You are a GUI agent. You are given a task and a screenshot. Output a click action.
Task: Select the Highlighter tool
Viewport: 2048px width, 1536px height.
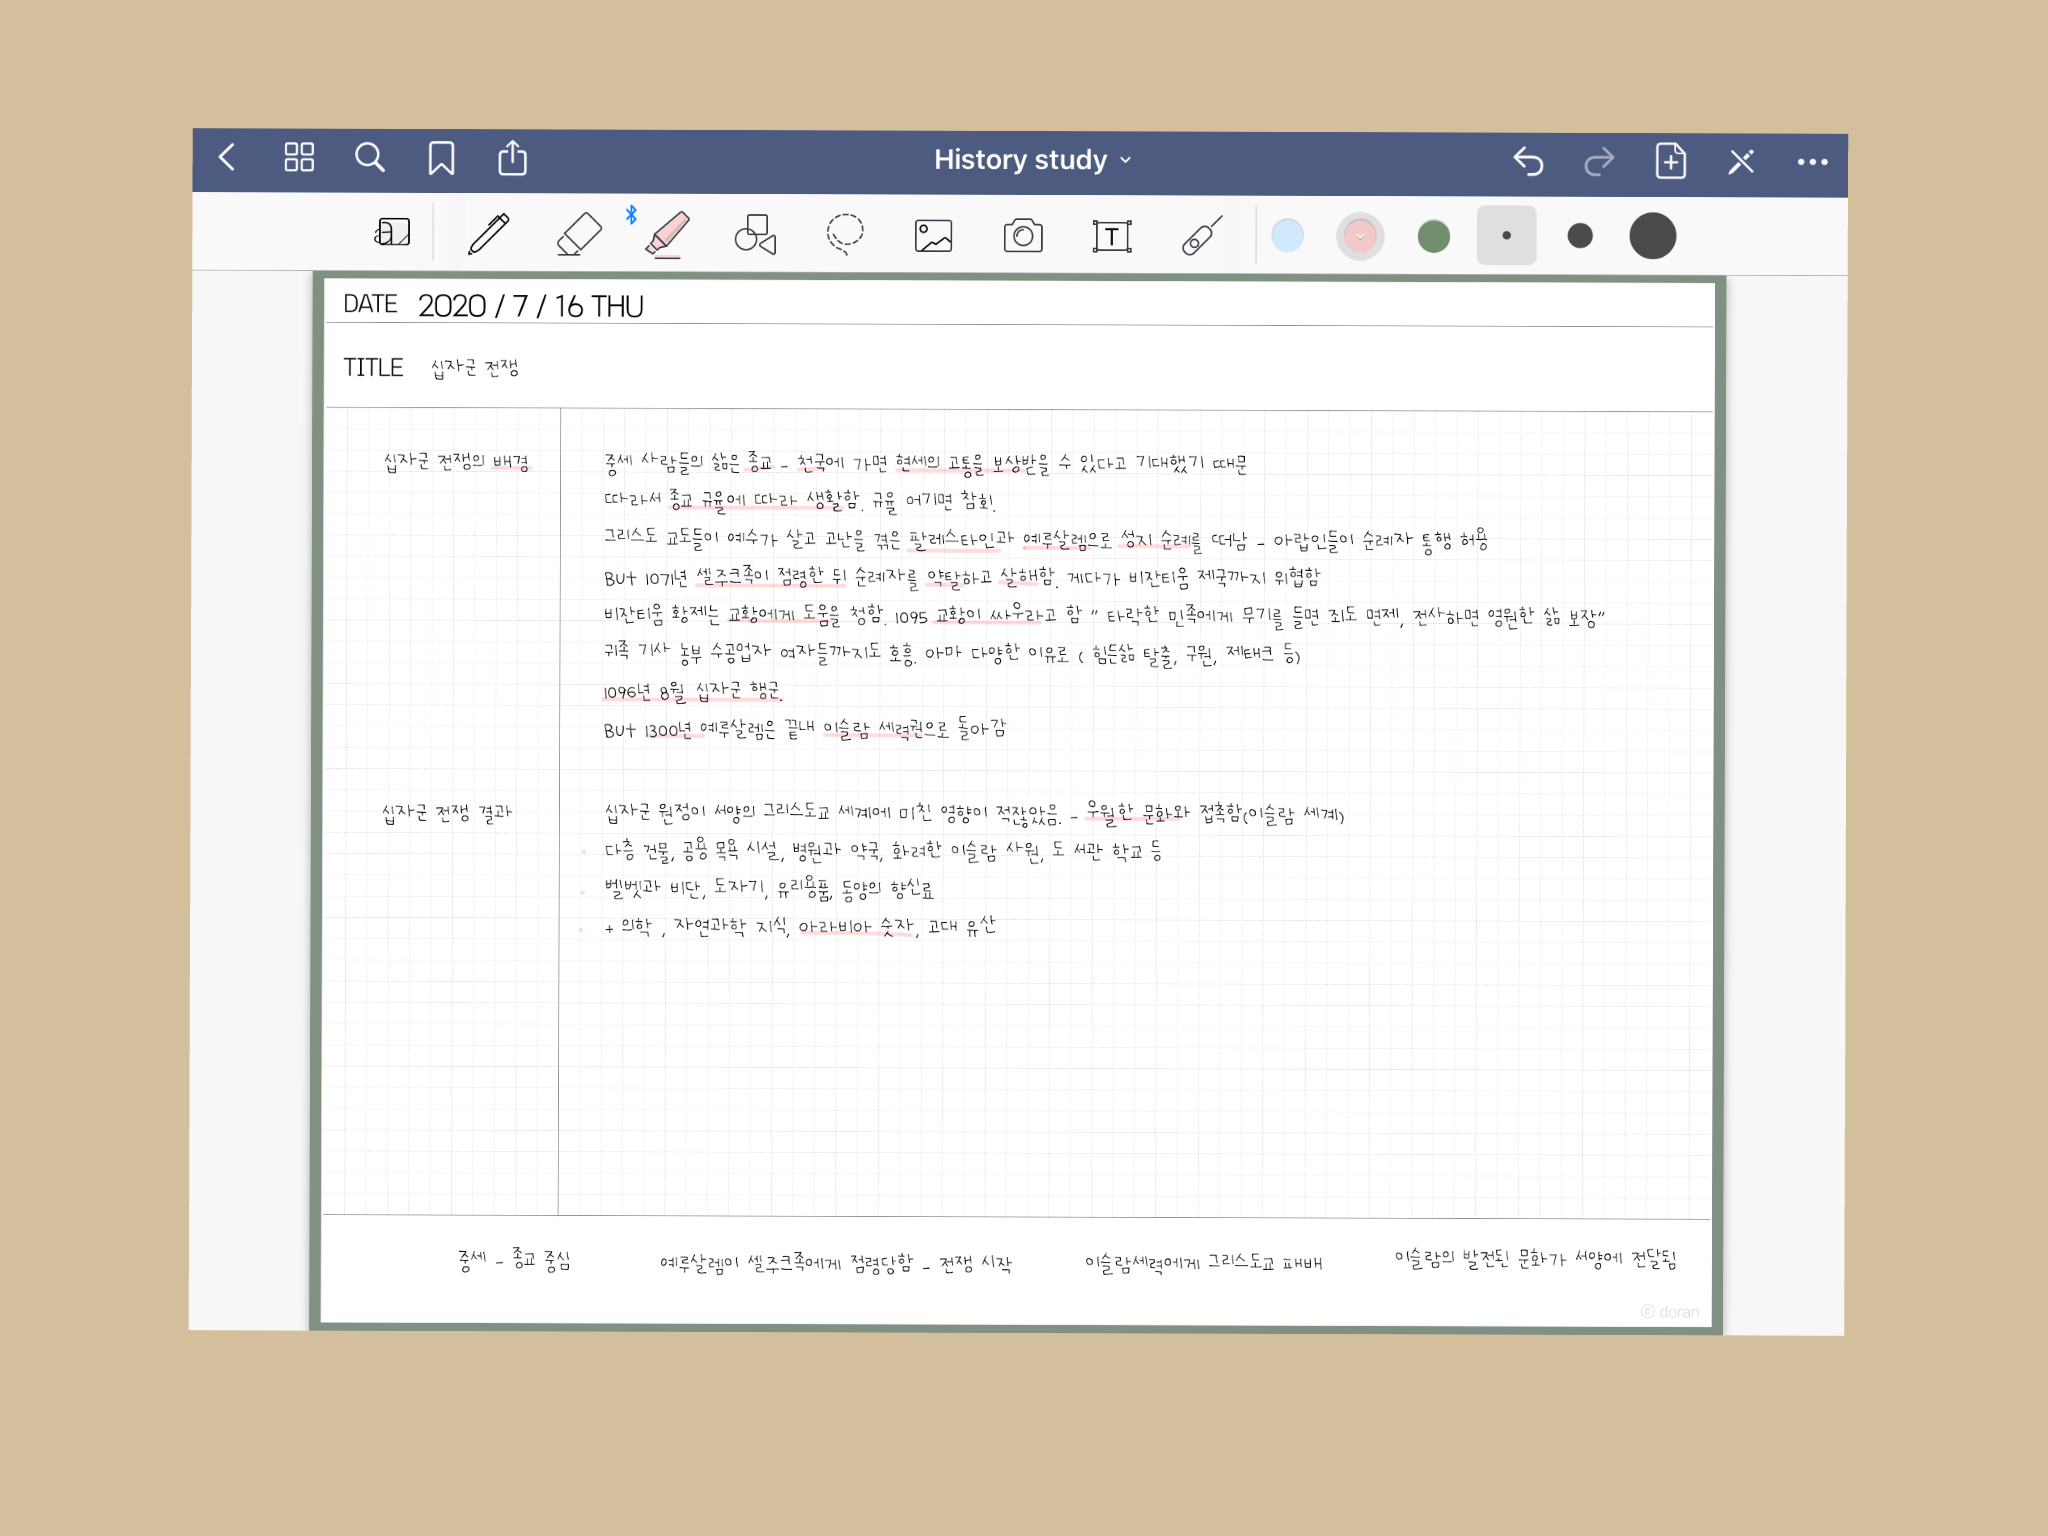[667, 235]
